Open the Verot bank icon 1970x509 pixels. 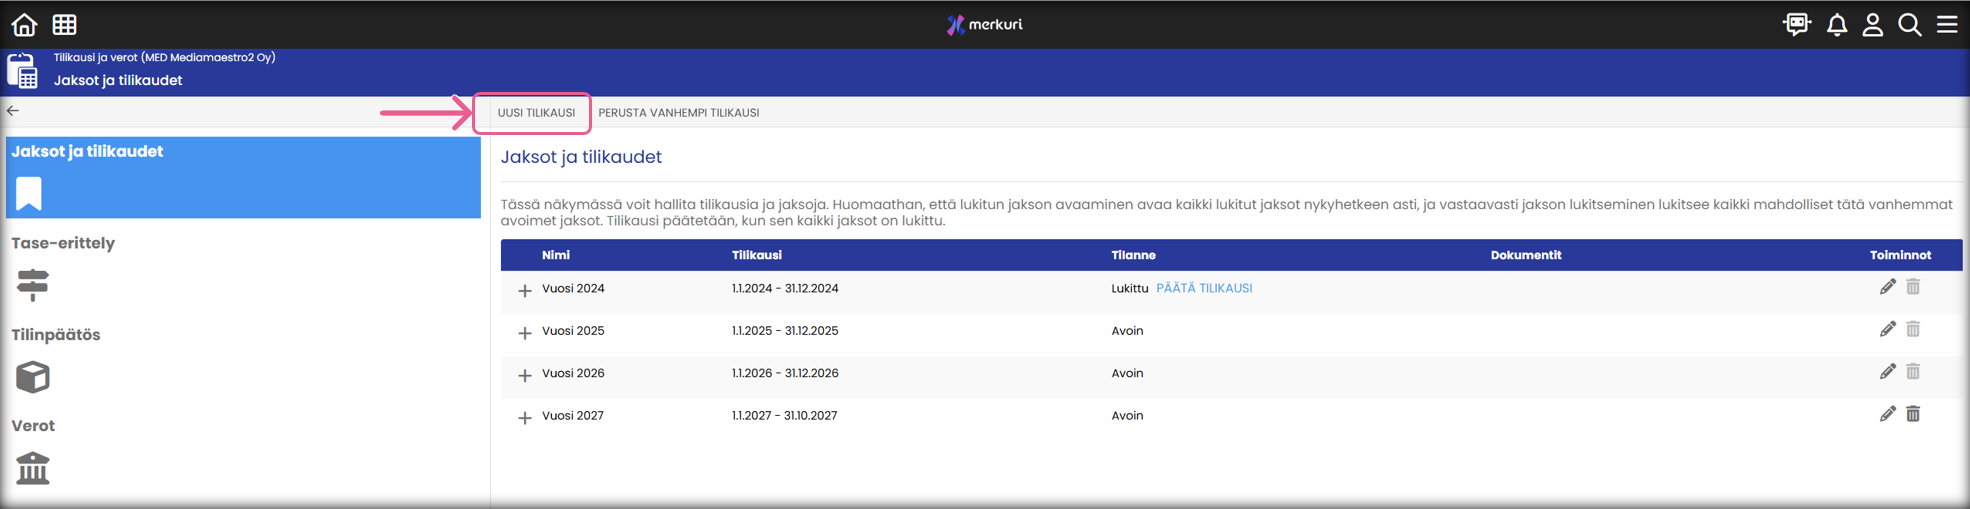tap(33, 467)
